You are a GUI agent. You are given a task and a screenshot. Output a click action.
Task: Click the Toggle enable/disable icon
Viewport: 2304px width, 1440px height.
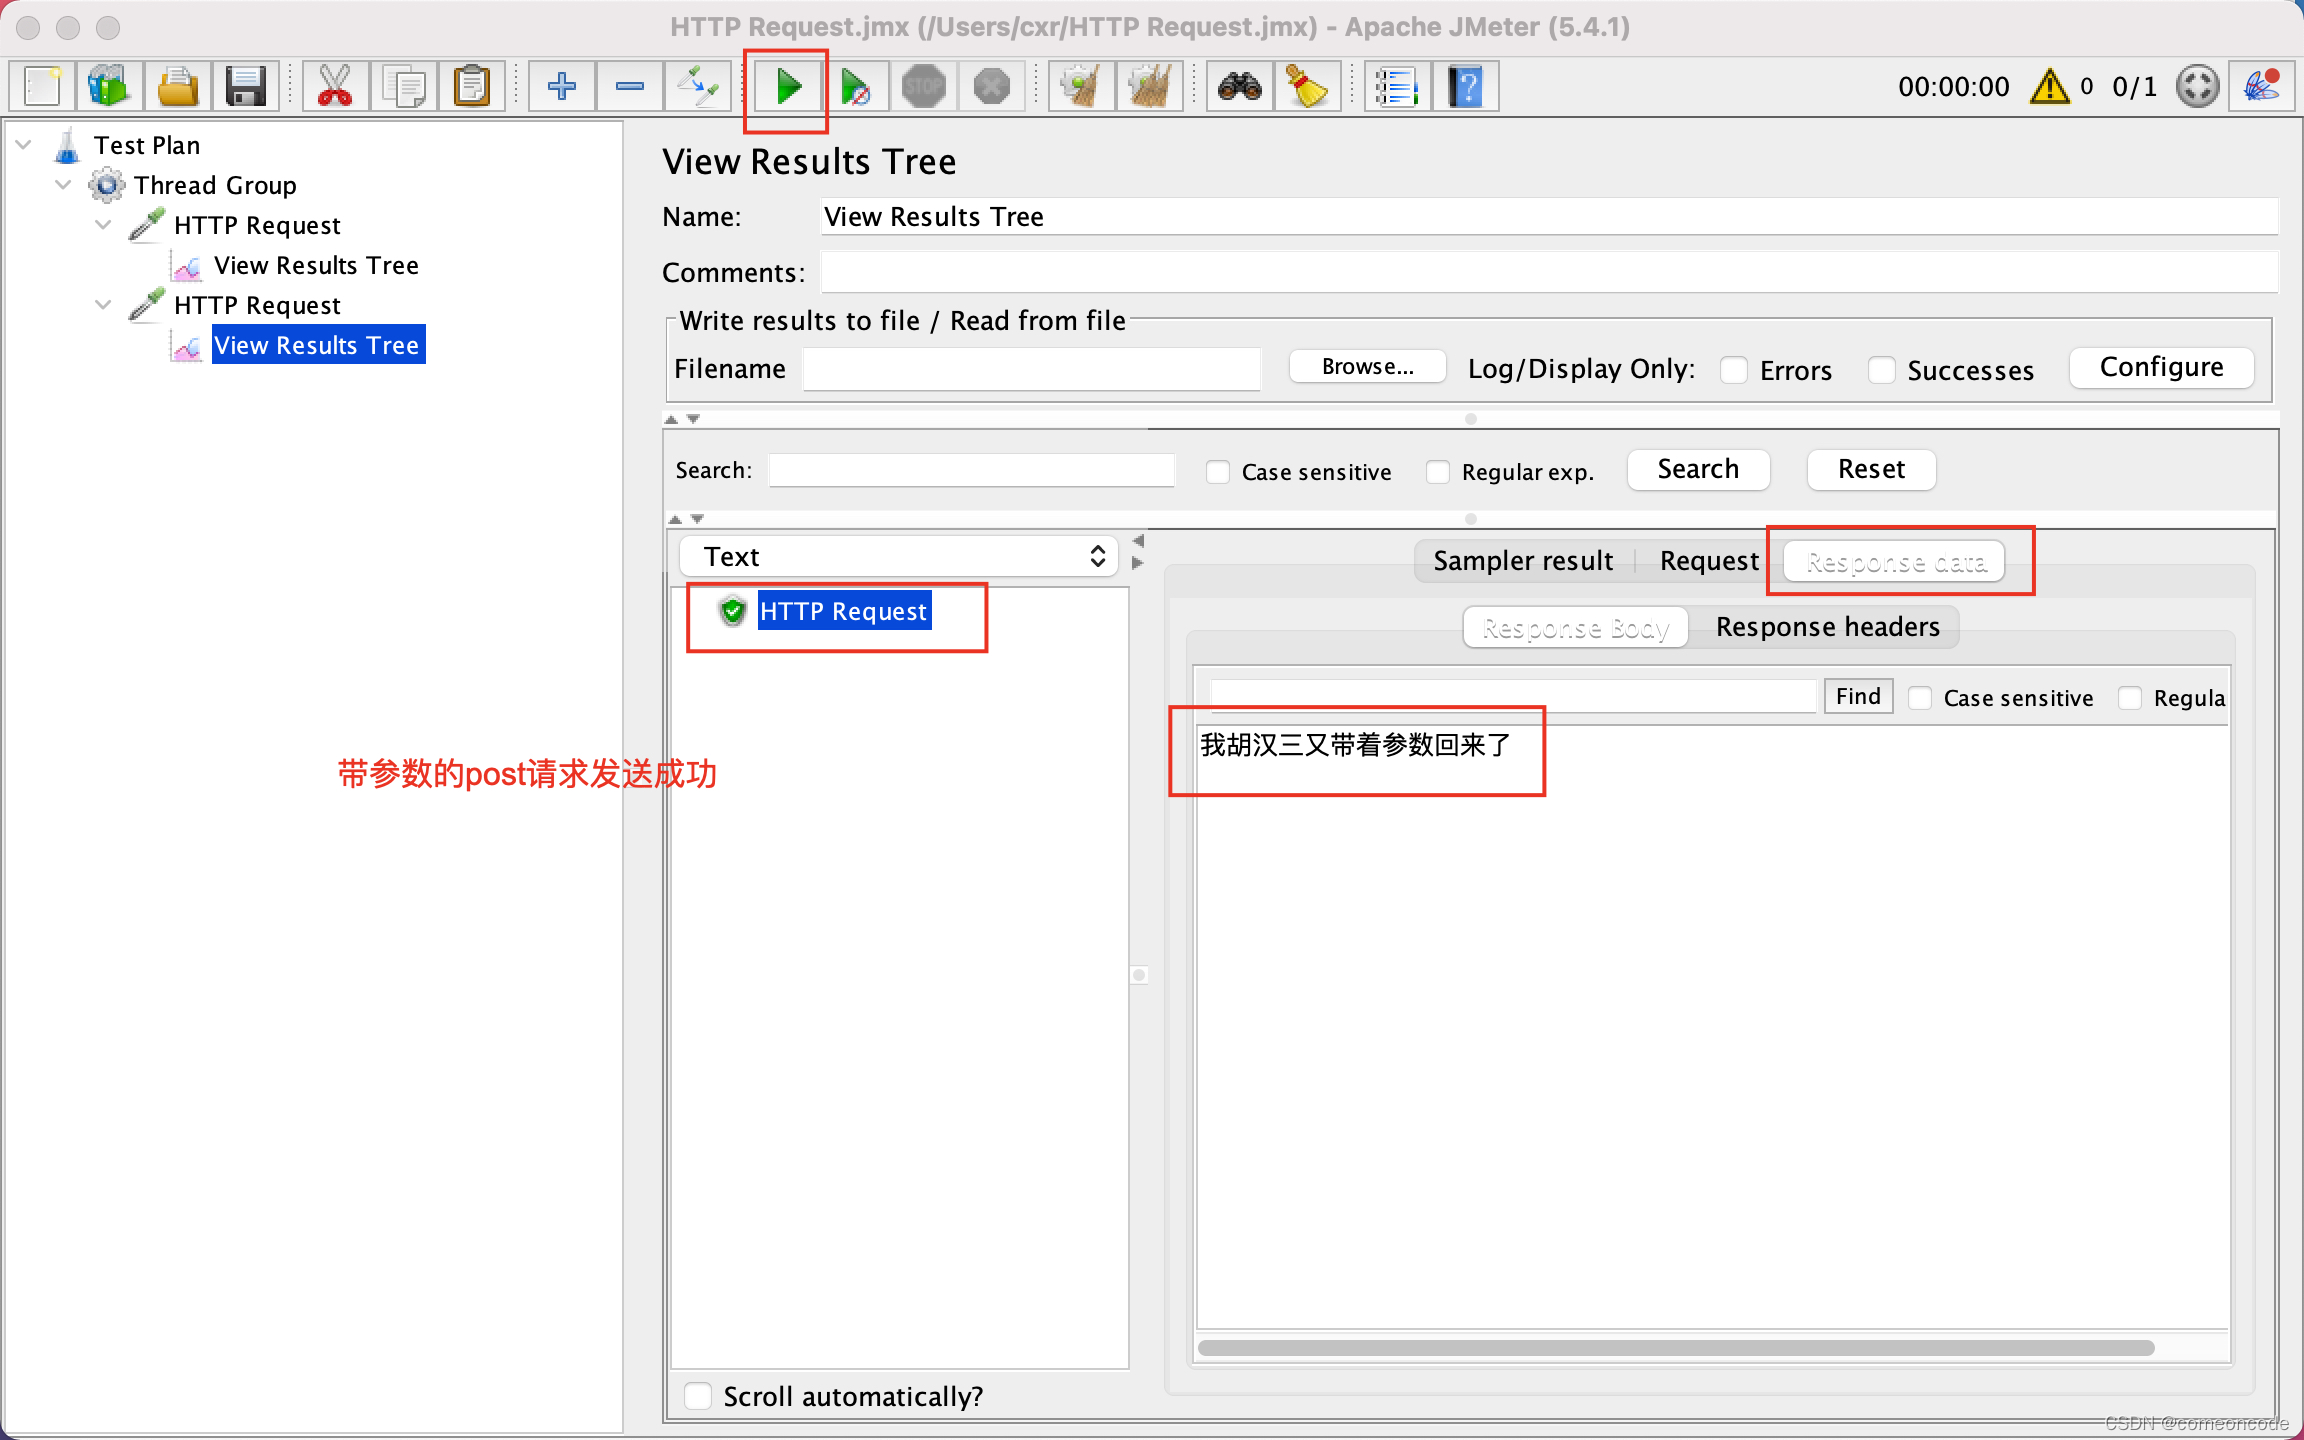coord(698,87)
